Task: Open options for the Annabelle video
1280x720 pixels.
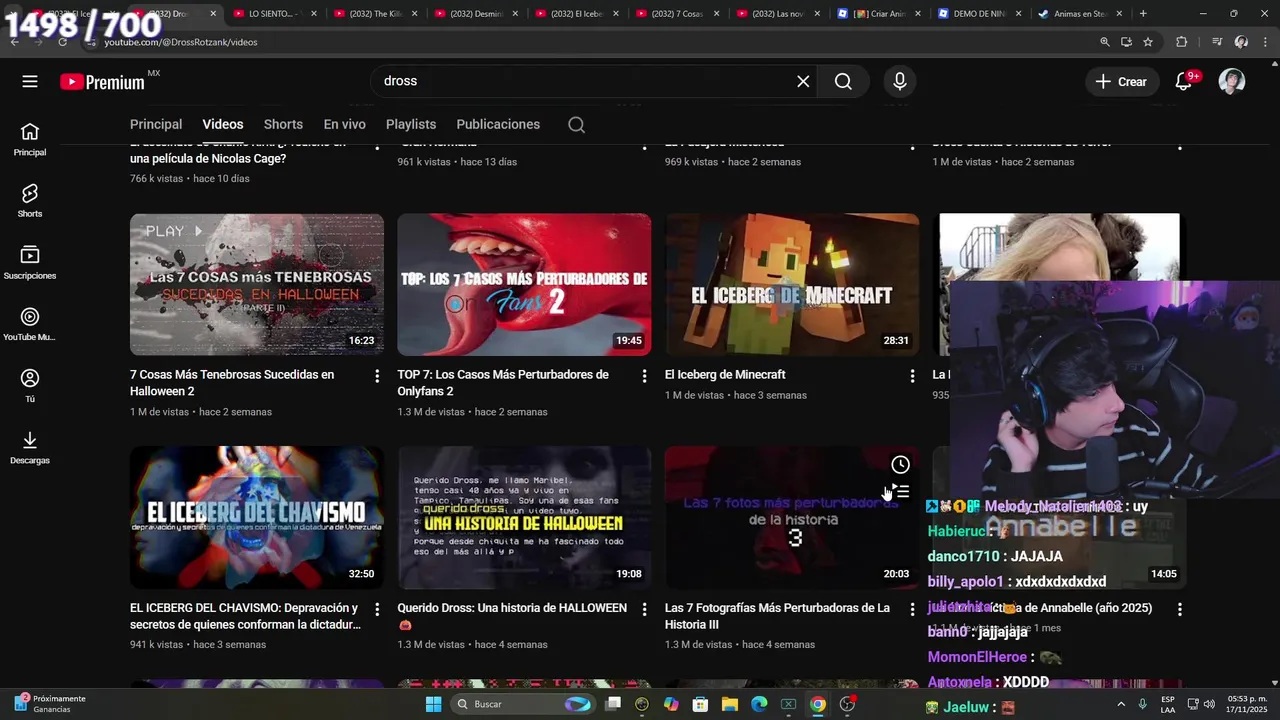Action: (1180, 609)
